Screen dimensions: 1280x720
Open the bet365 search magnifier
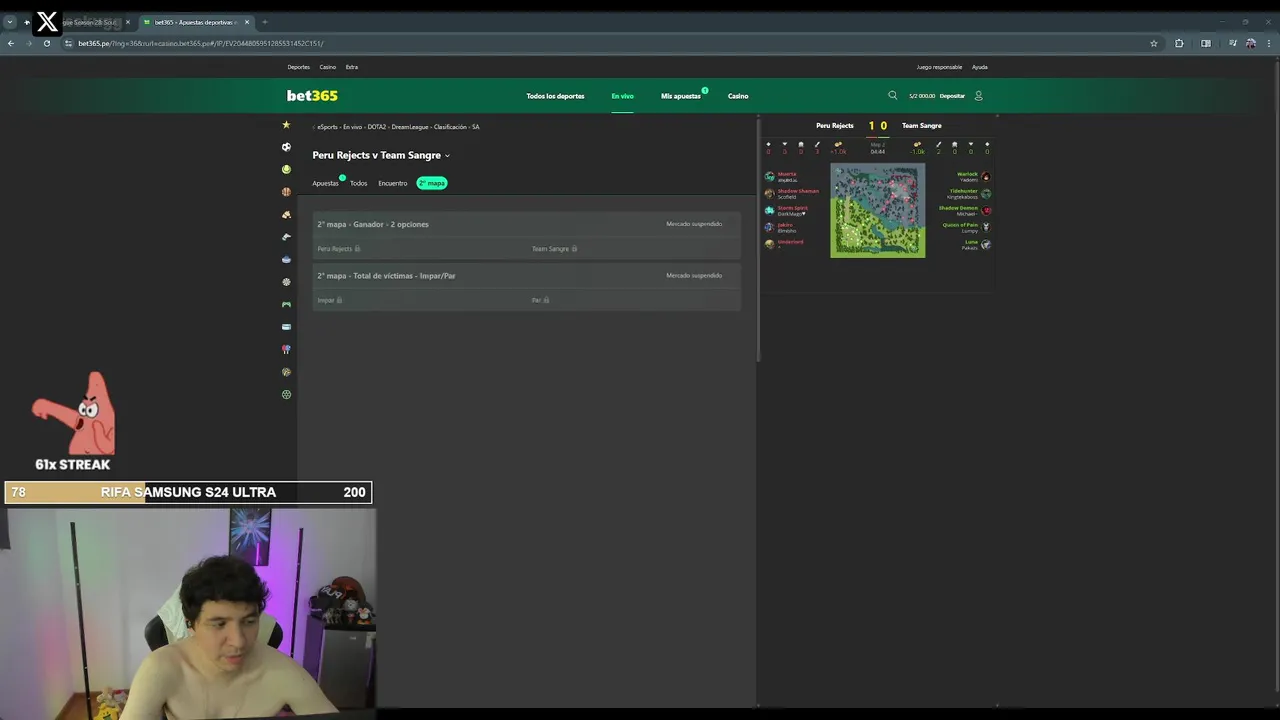tap(893, 95)
